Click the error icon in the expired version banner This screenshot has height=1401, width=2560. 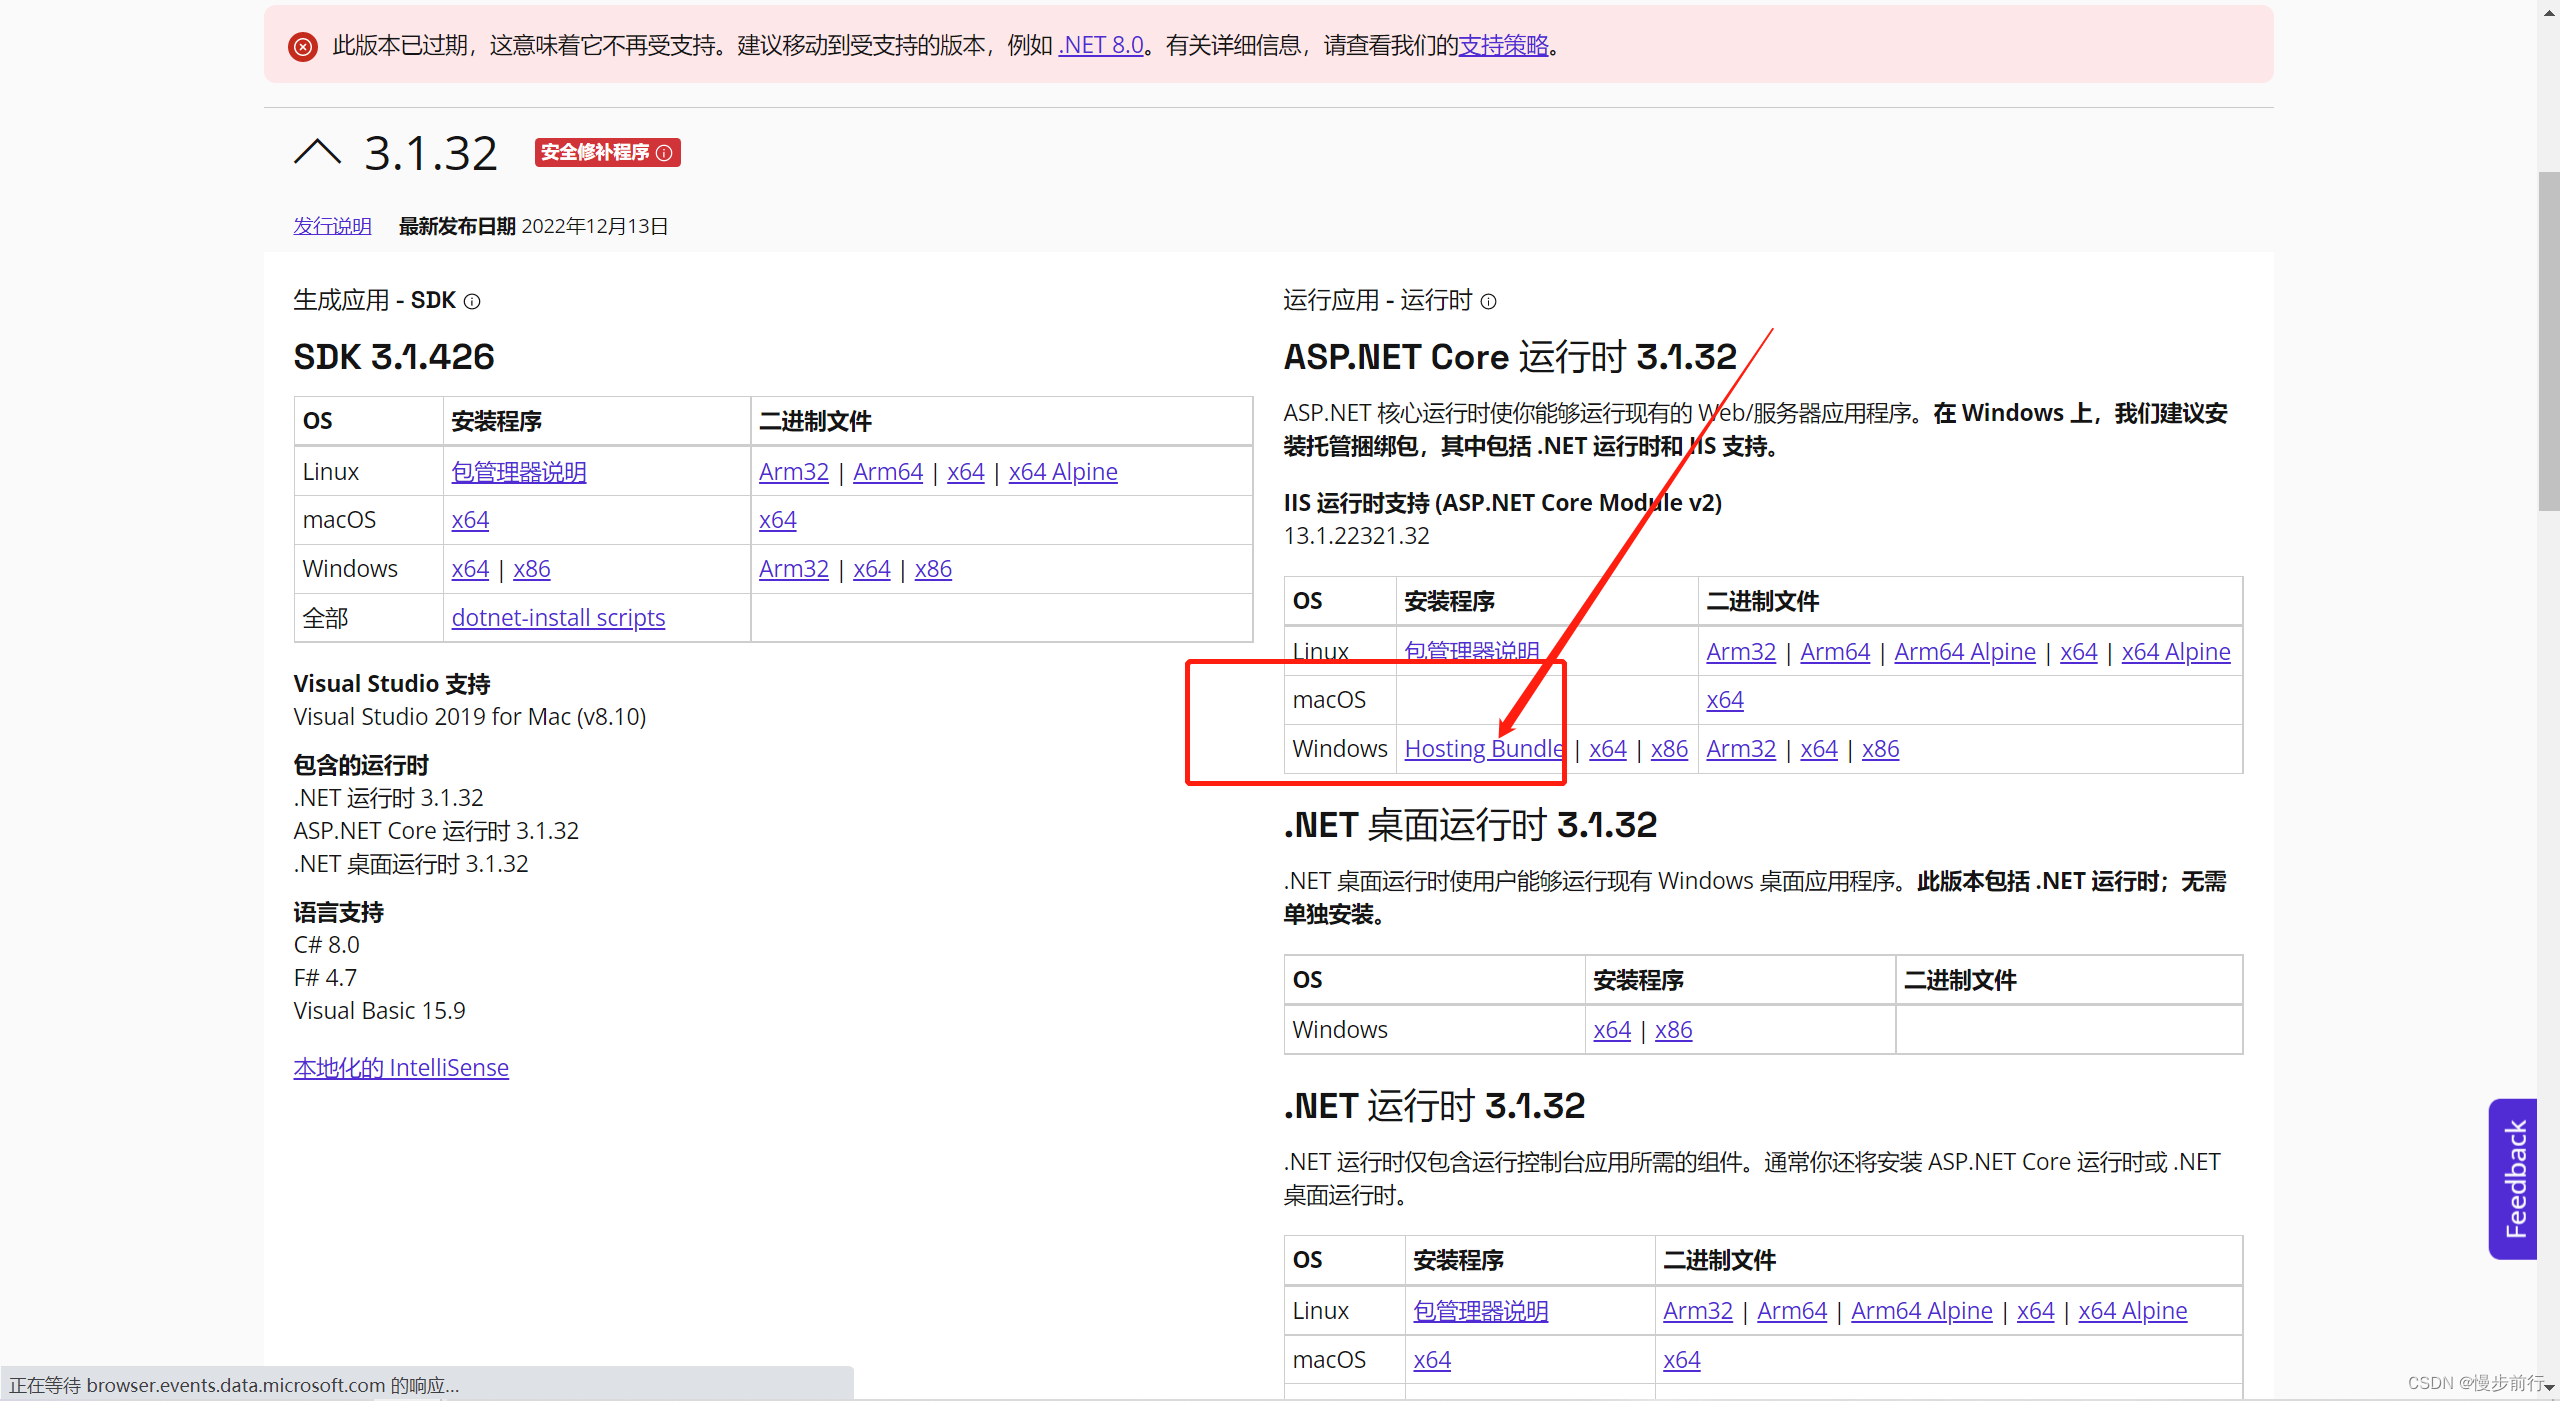pyautogui.click(x=302, y=45)
